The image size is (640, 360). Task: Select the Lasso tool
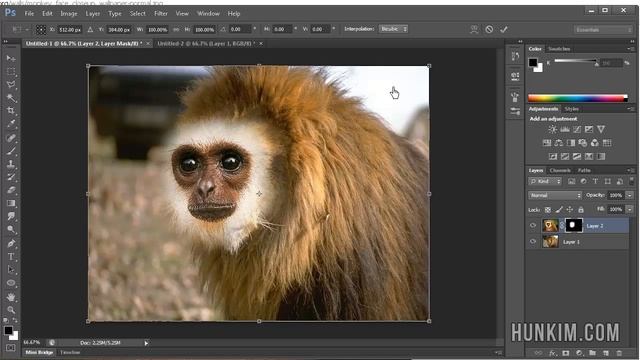pos(11,84)
